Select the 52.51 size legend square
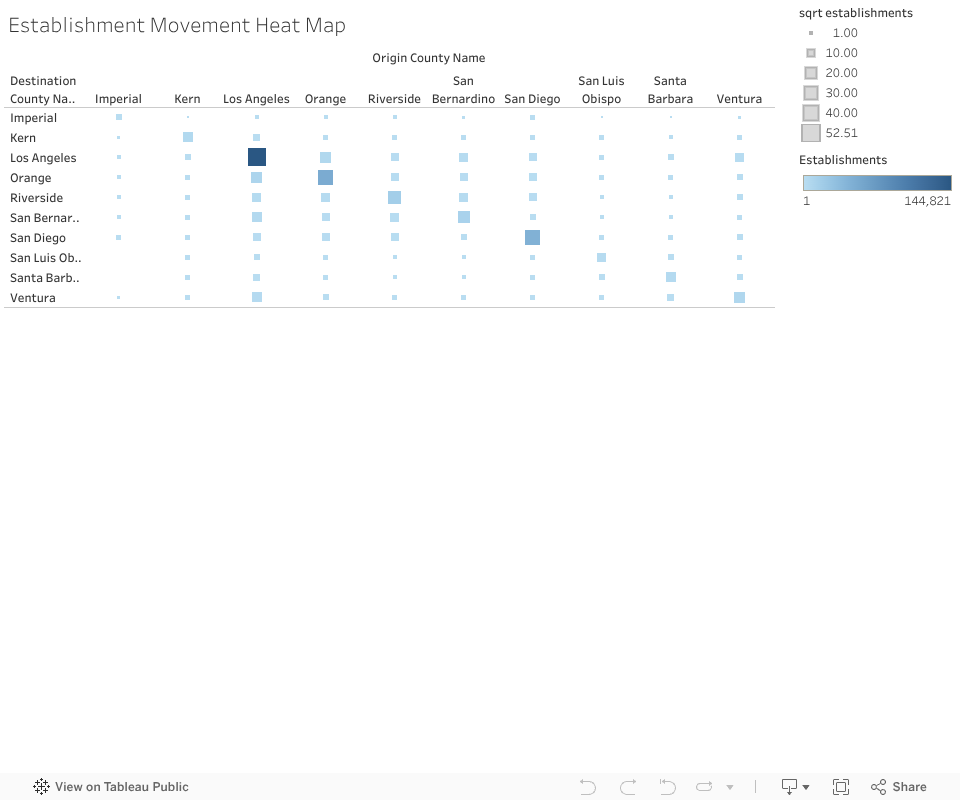Image resolution: width=960 pixels, height=800 pixels. click(x=811, y=133)
